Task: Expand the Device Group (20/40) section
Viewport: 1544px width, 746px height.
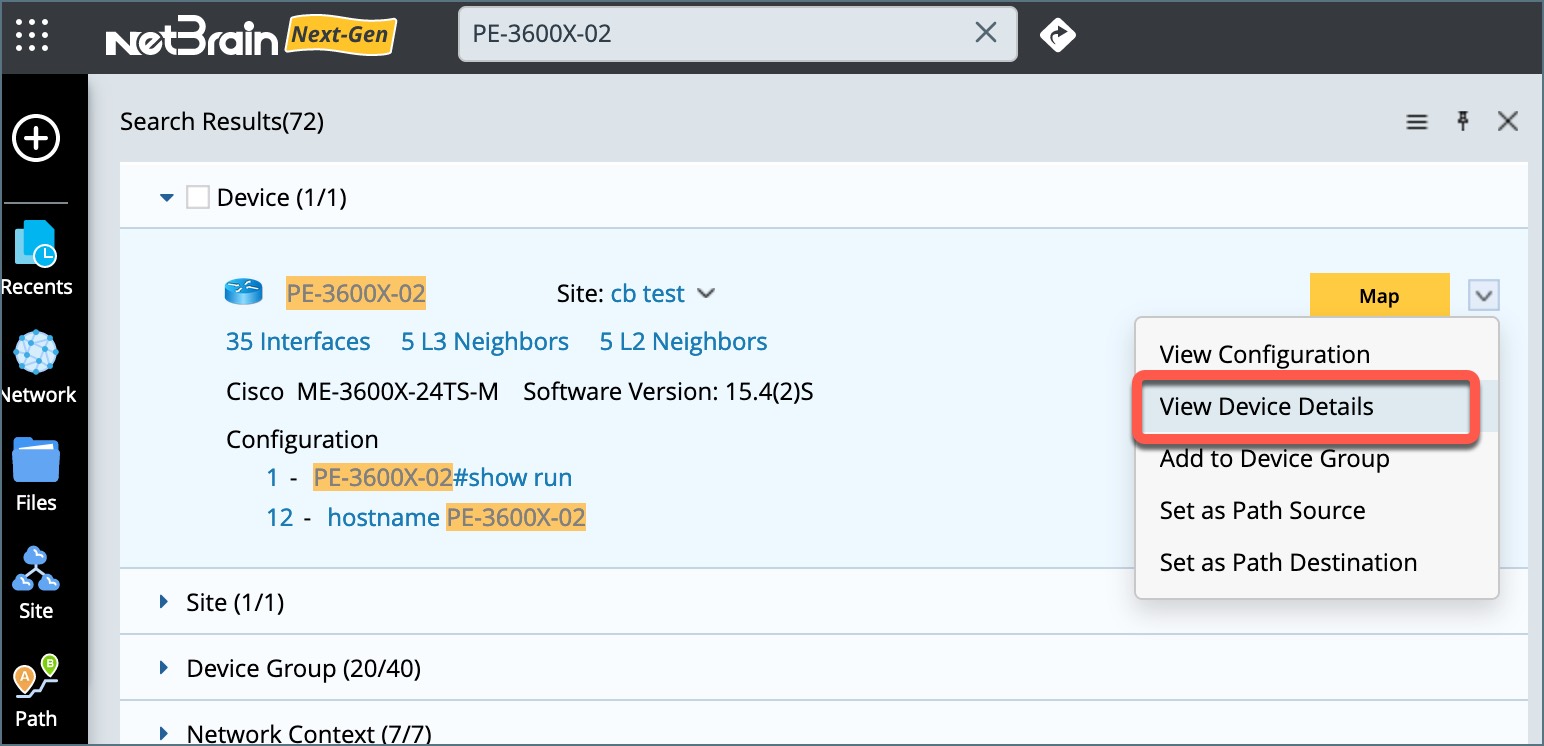Action: [165, 668]
